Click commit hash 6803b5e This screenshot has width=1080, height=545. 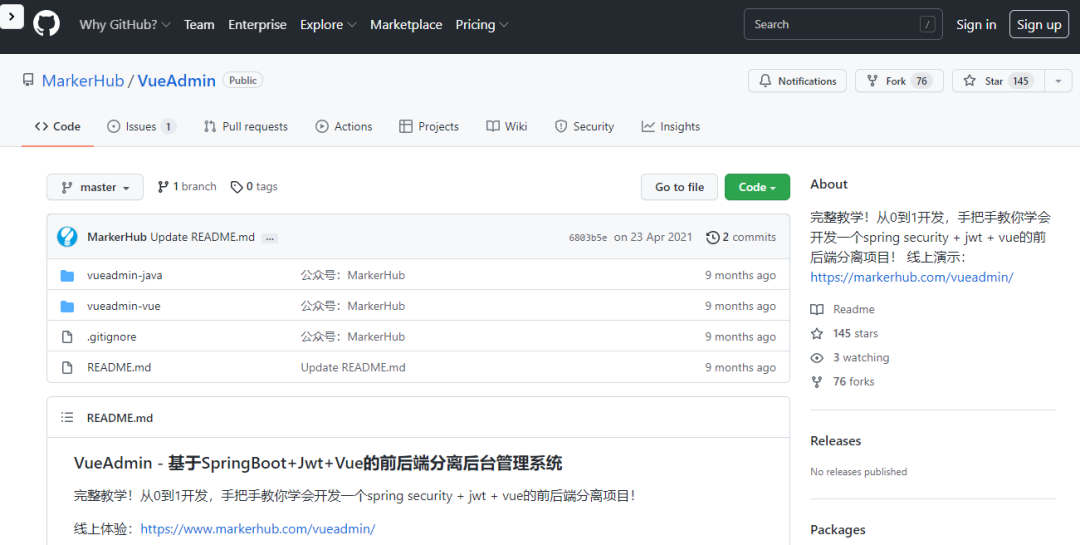588,238
